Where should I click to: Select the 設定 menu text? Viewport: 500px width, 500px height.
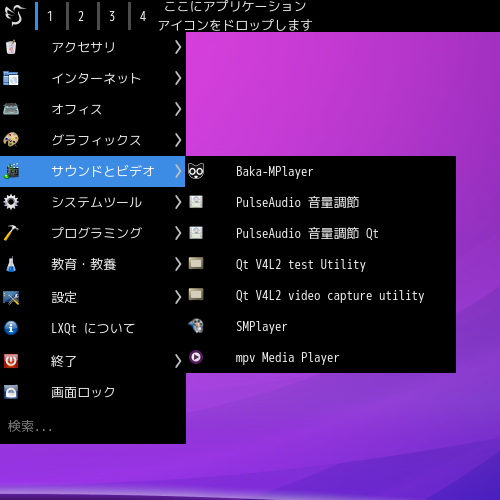64,297
